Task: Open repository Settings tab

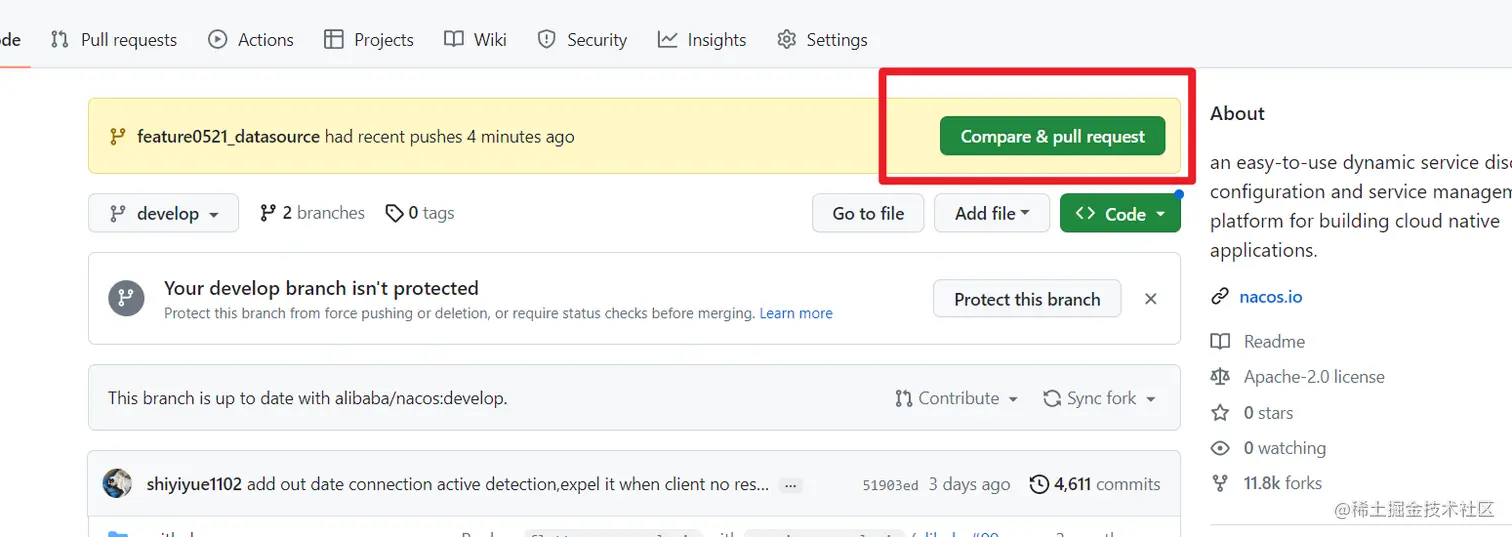Action: click(822, 40)
